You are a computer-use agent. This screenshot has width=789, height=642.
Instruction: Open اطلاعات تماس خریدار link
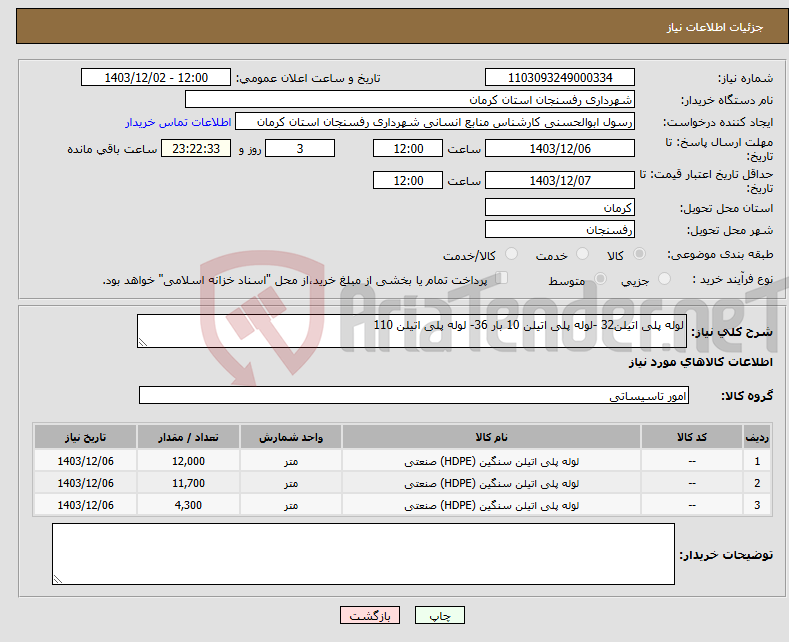pos(178,122)
